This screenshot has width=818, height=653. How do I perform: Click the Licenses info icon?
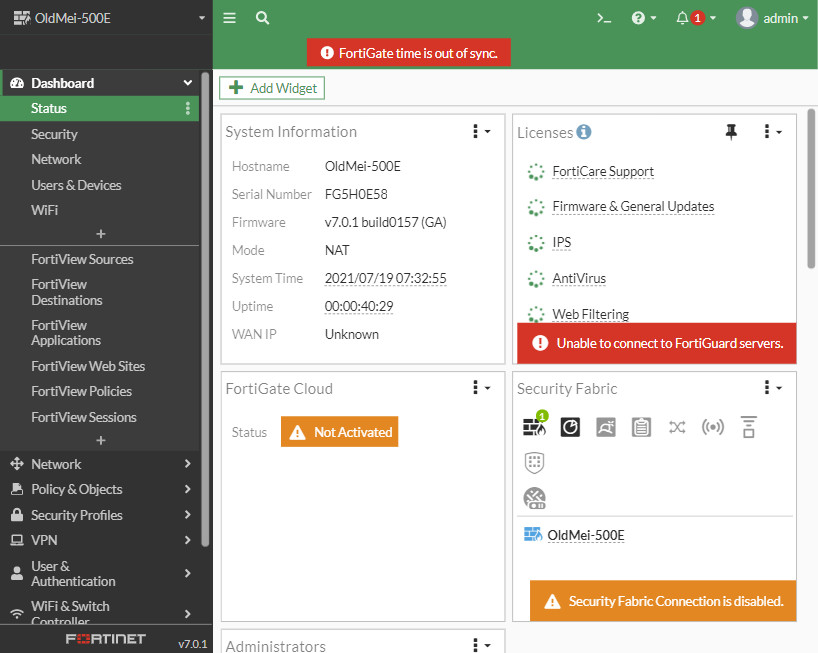pyautogui.click(x=584, y=132)
